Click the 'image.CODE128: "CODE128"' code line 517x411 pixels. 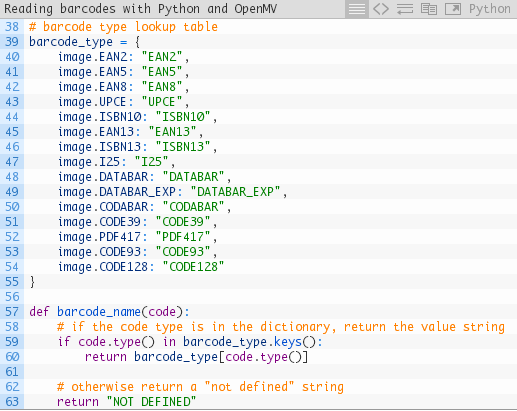(x=141, y=267)
